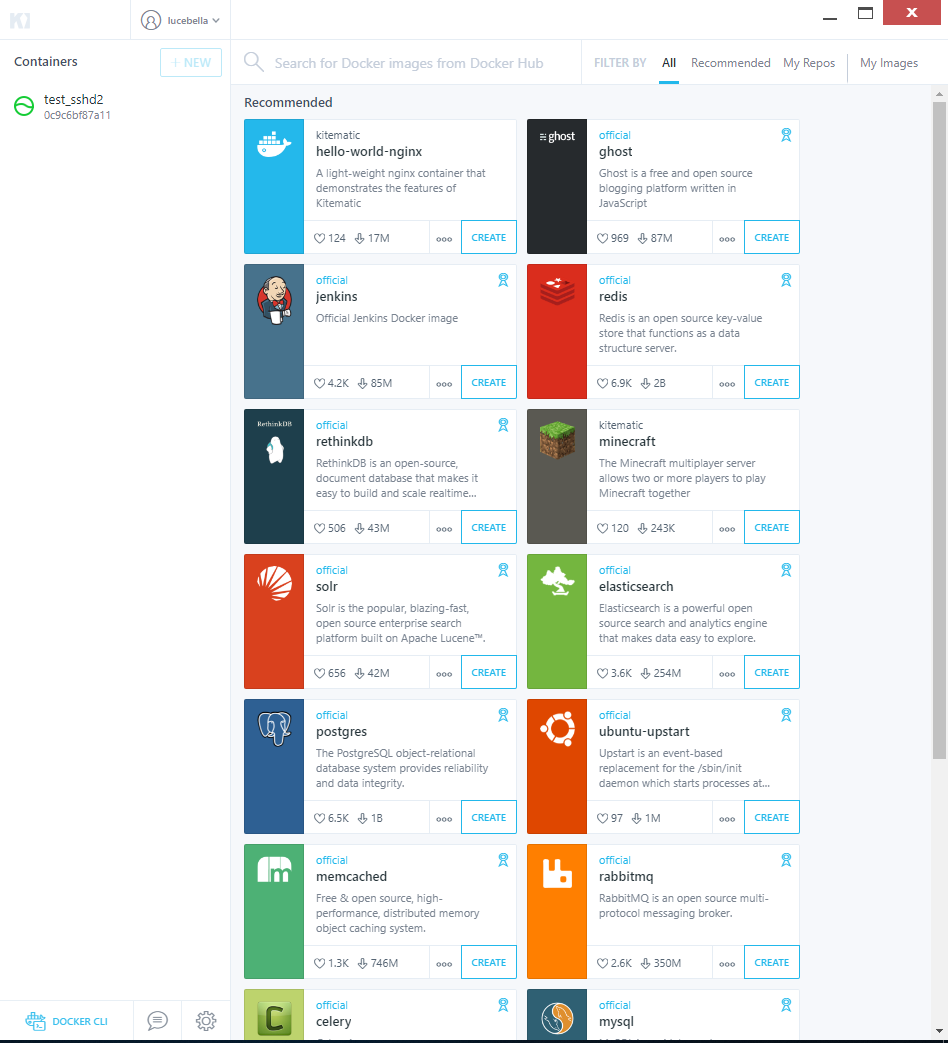Open more options for ghost

727,238
